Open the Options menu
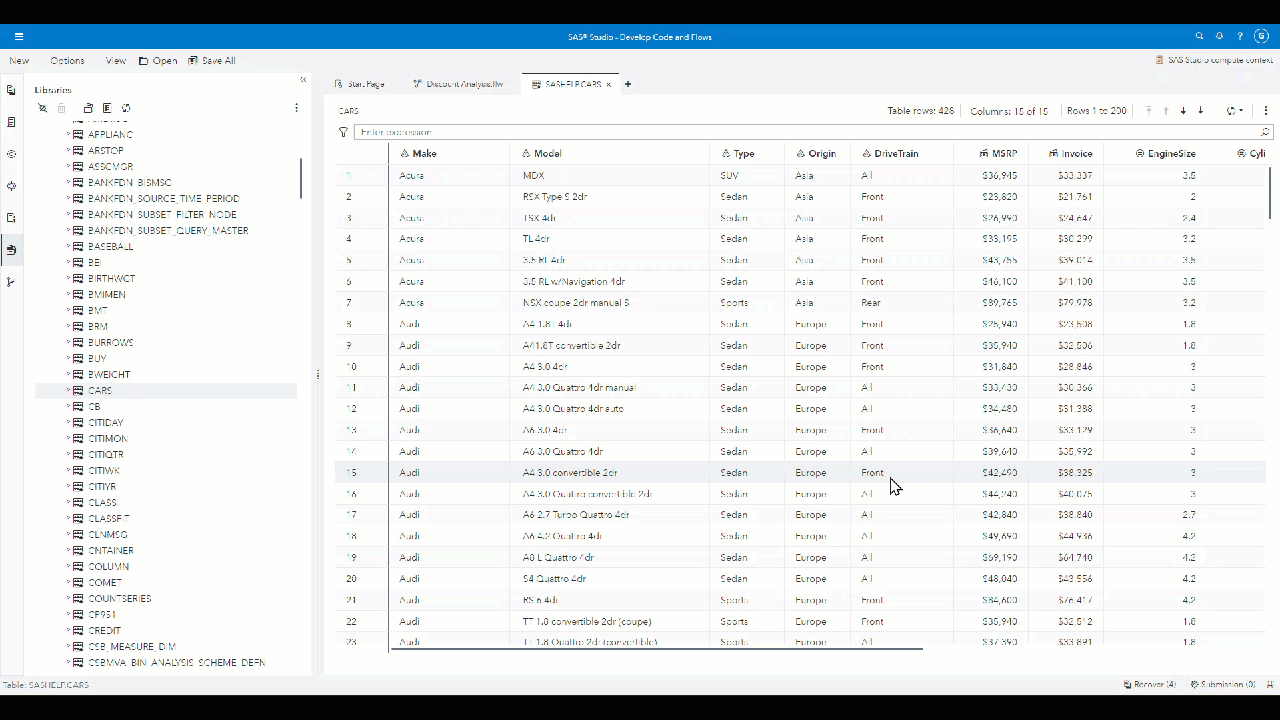 click(67, 60)
